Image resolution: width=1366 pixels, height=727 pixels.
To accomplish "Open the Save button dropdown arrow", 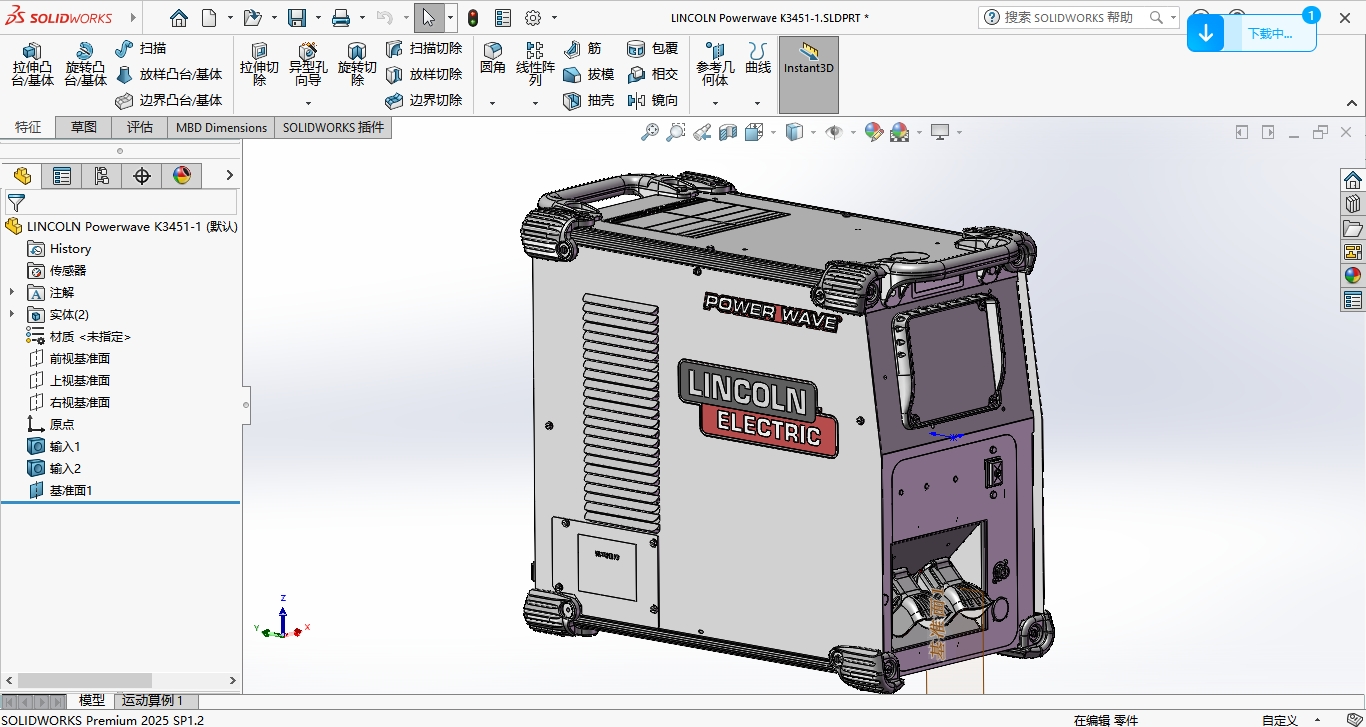I will tap(318, 18).
